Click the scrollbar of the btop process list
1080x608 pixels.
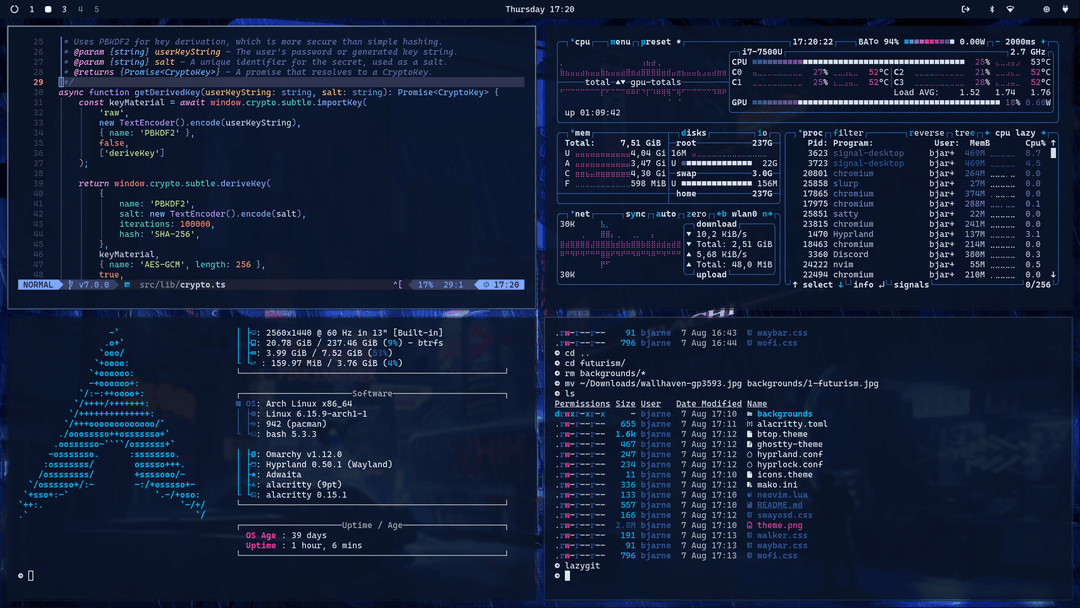[x=1052, y=155]
